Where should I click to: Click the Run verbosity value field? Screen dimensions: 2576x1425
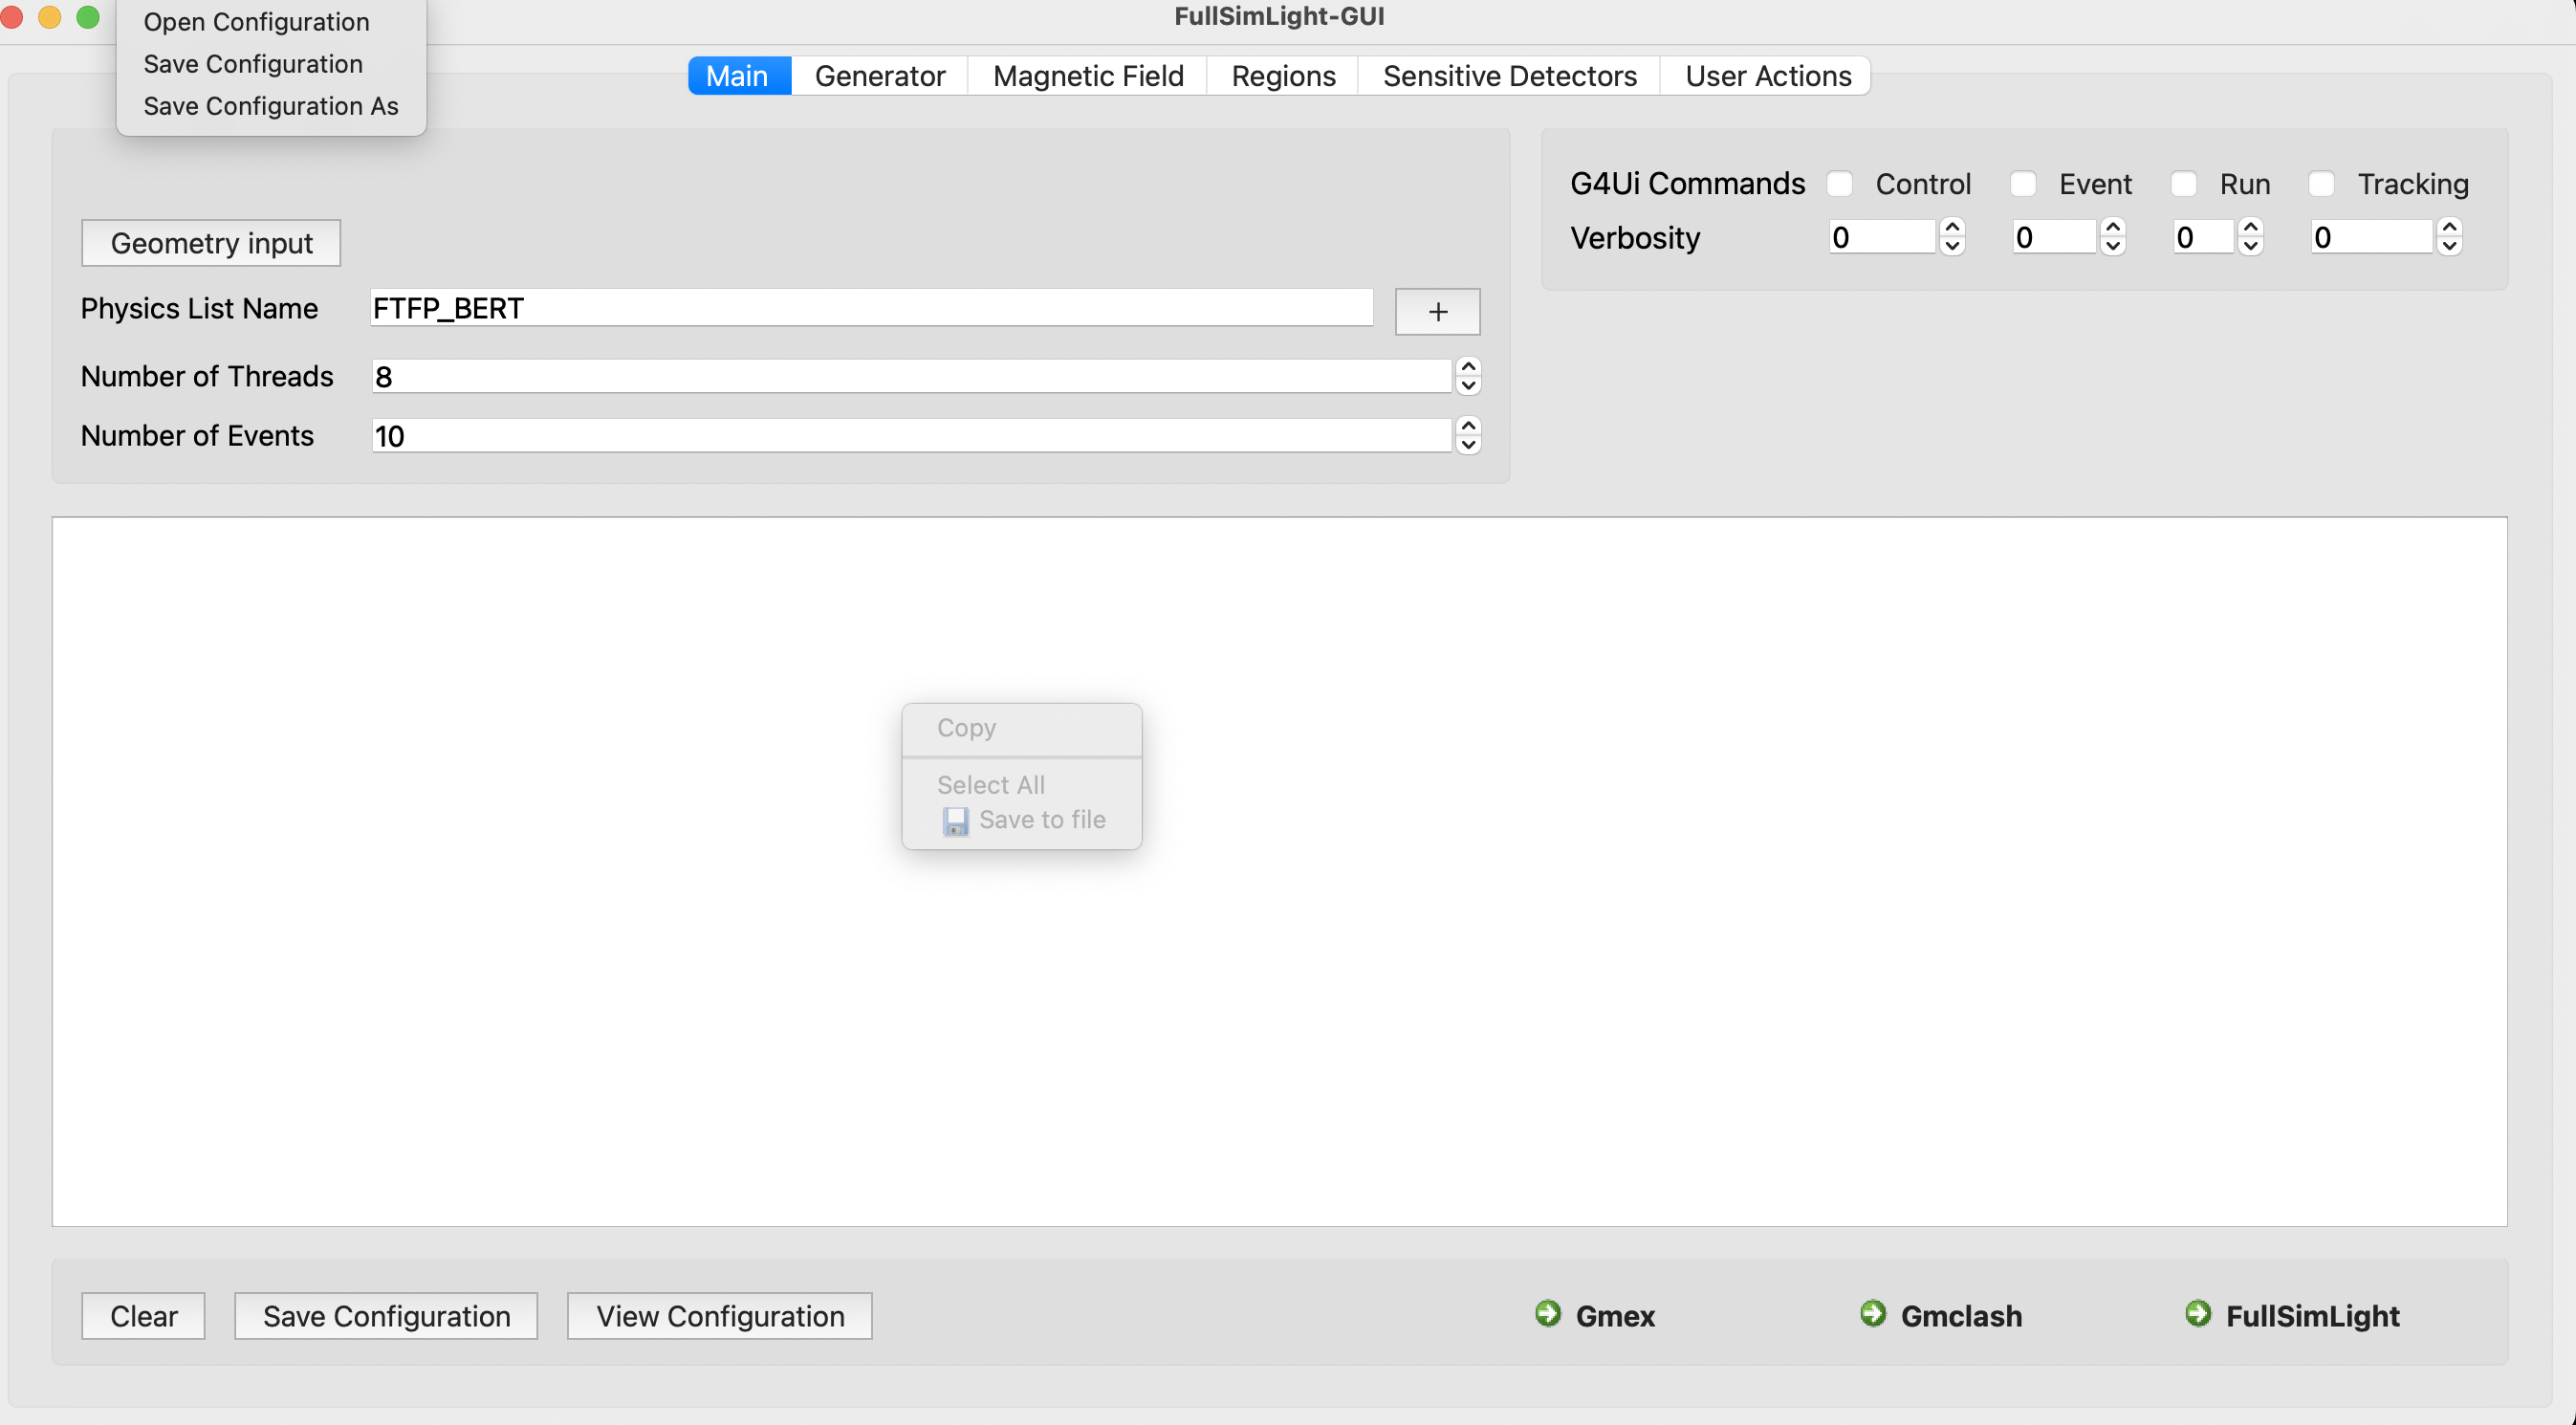[x=2204, y=237]
